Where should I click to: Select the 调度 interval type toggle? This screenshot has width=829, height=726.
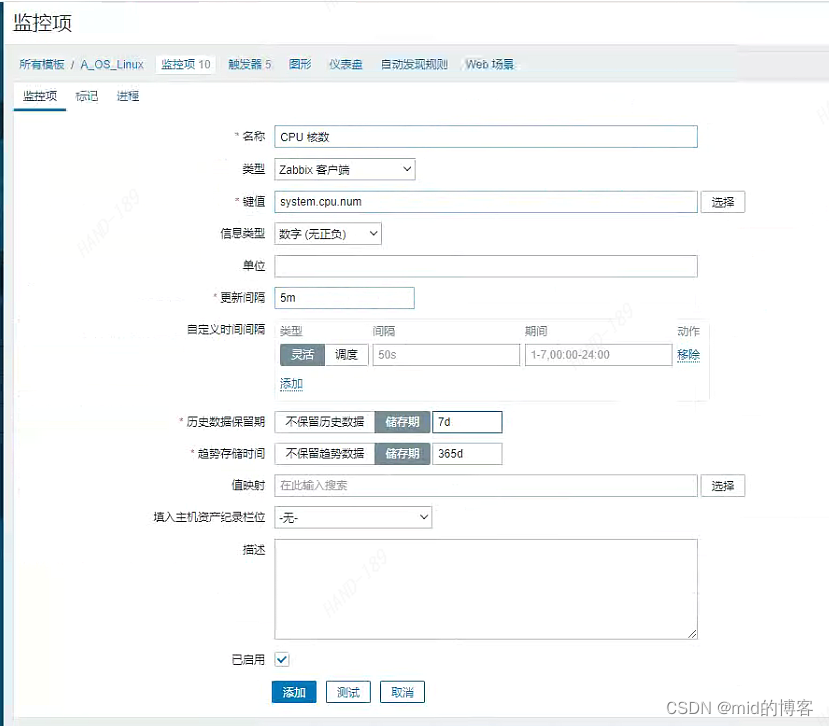(x=346, y=355)
